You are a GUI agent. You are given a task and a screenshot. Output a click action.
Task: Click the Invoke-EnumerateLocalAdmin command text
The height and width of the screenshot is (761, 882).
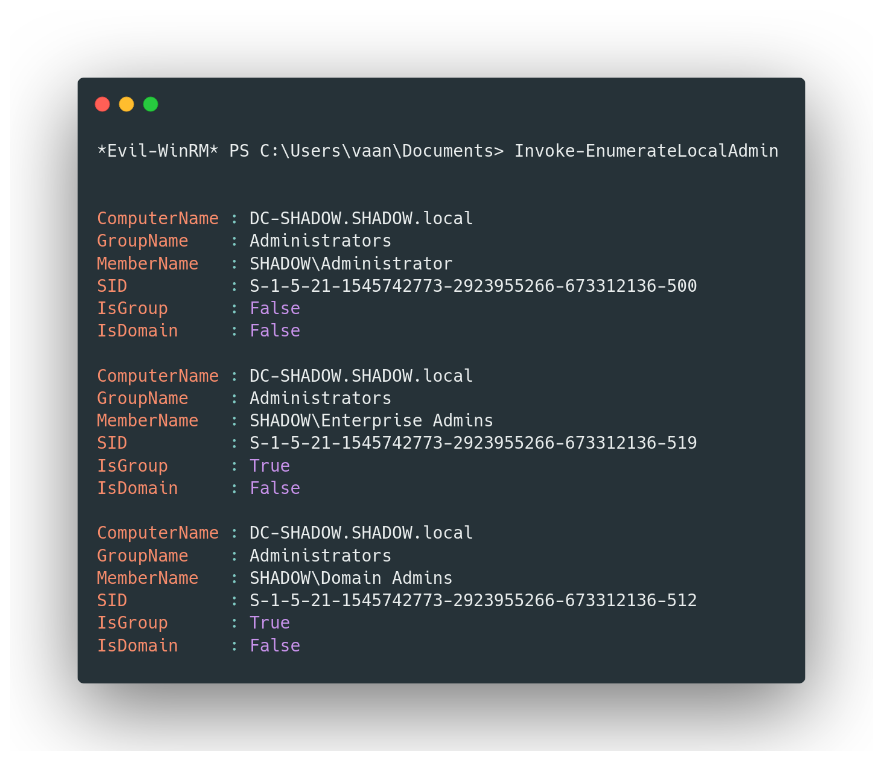646,151
